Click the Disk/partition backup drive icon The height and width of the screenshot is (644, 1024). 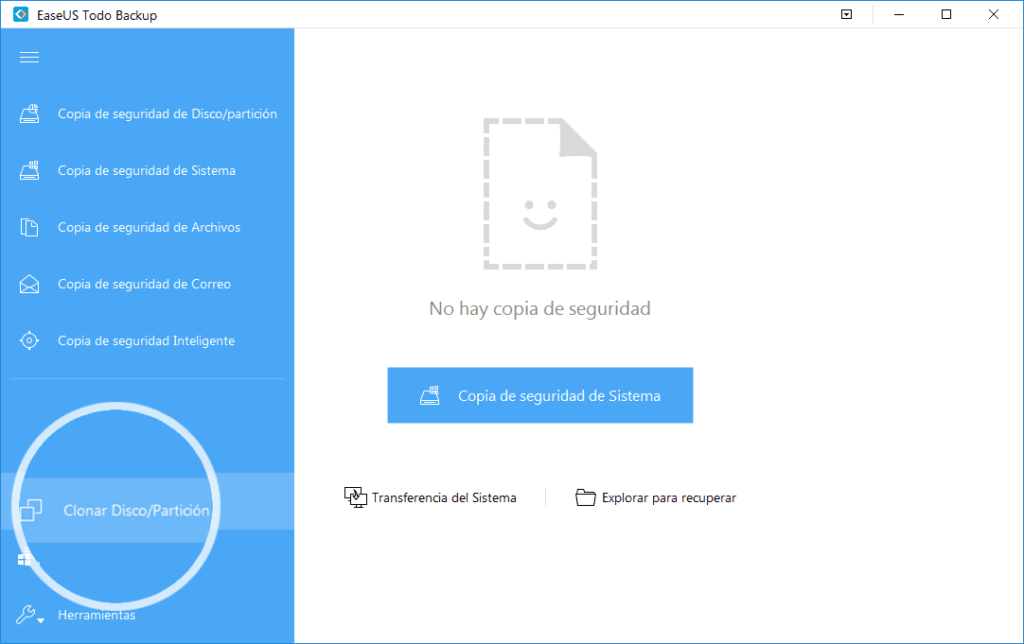[30, 114]
